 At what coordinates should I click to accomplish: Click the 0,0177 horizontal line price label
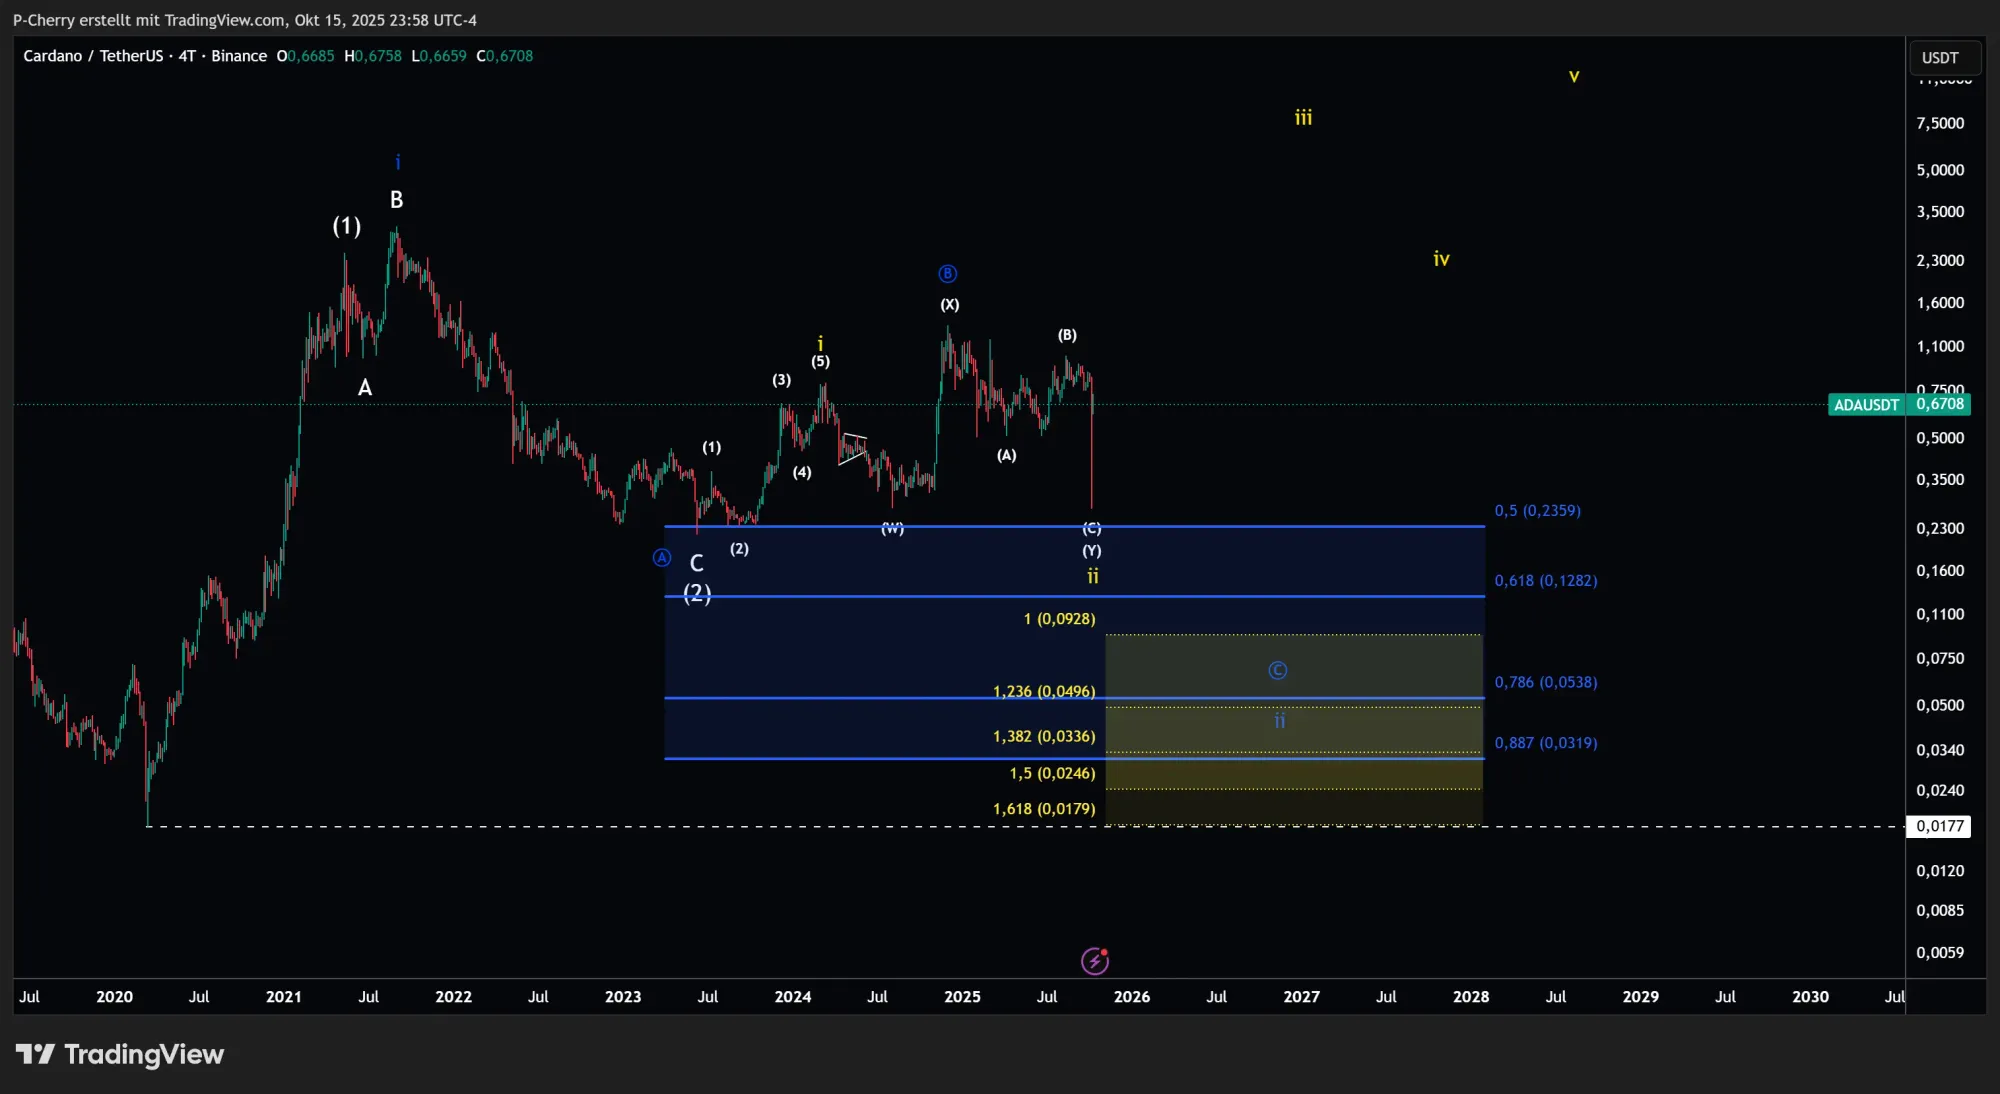(x=1940, y=826)
